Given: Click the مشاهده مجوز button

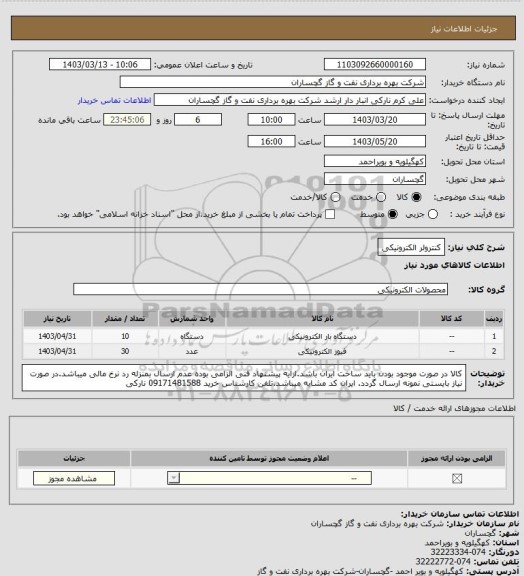Looking at the screenshot, I should pos(74,478).
